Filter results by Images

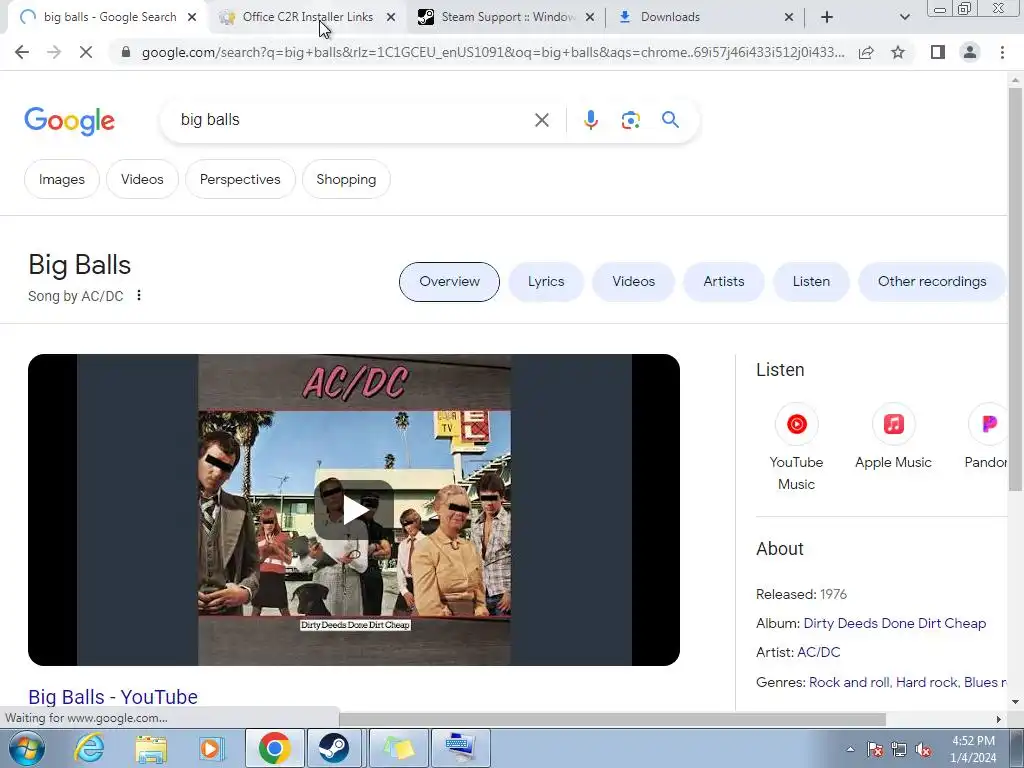pyautogui.click(x=61, y=179)
